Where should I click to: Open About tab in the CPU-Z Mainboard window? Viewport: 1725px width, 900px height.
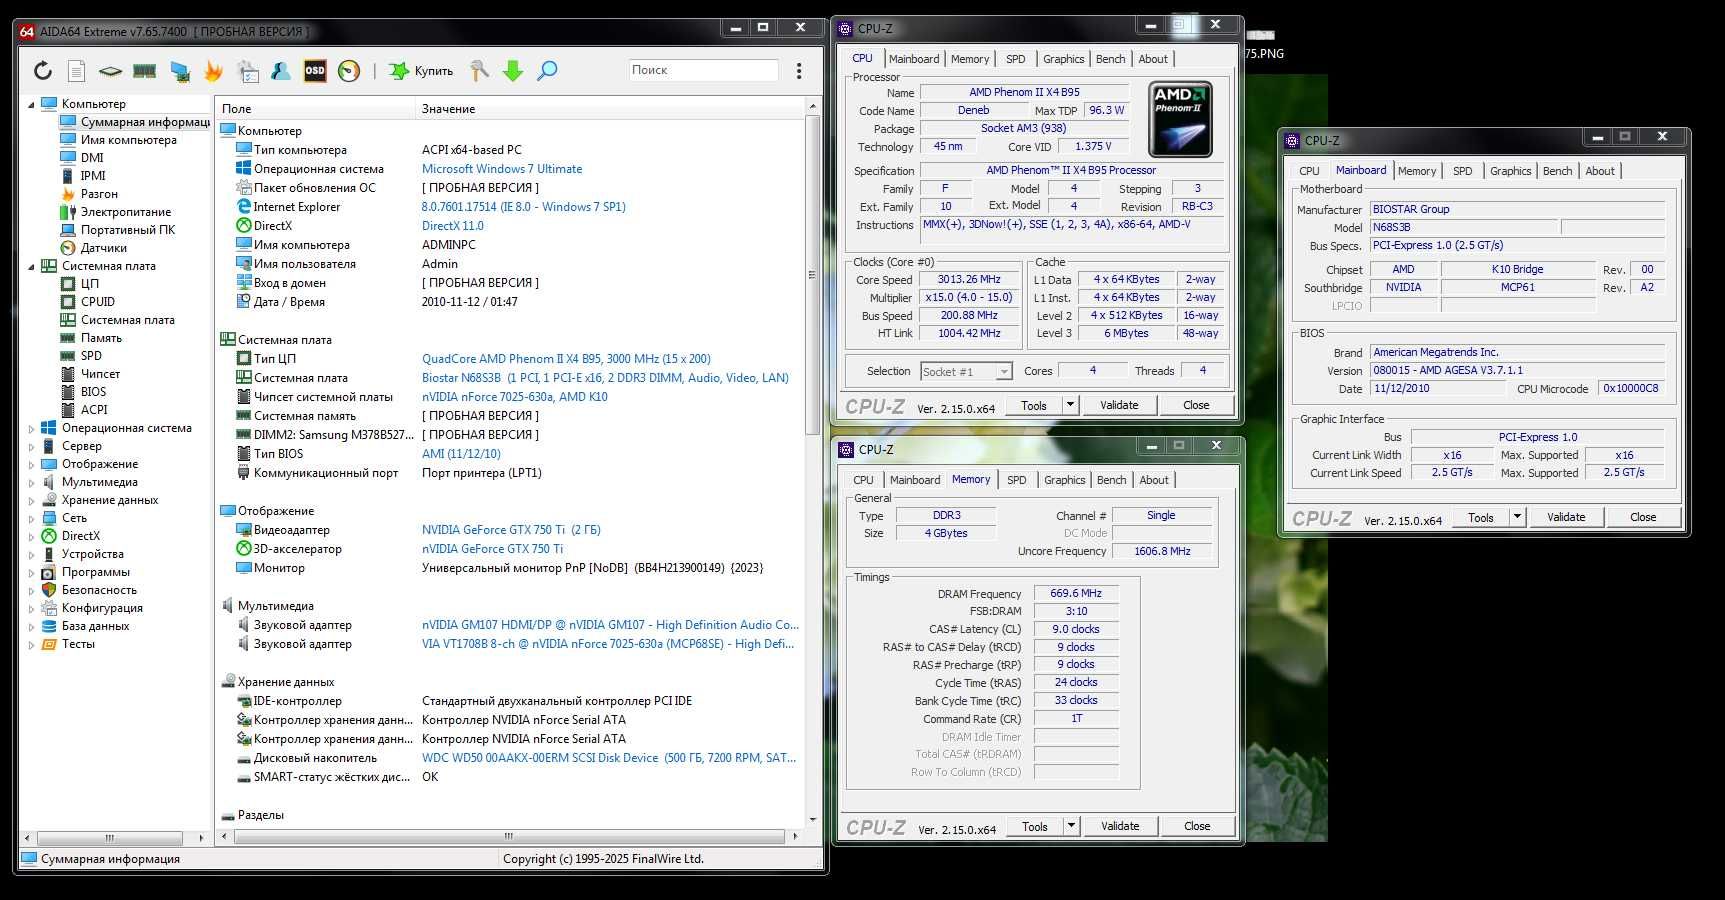point(1600,171)
